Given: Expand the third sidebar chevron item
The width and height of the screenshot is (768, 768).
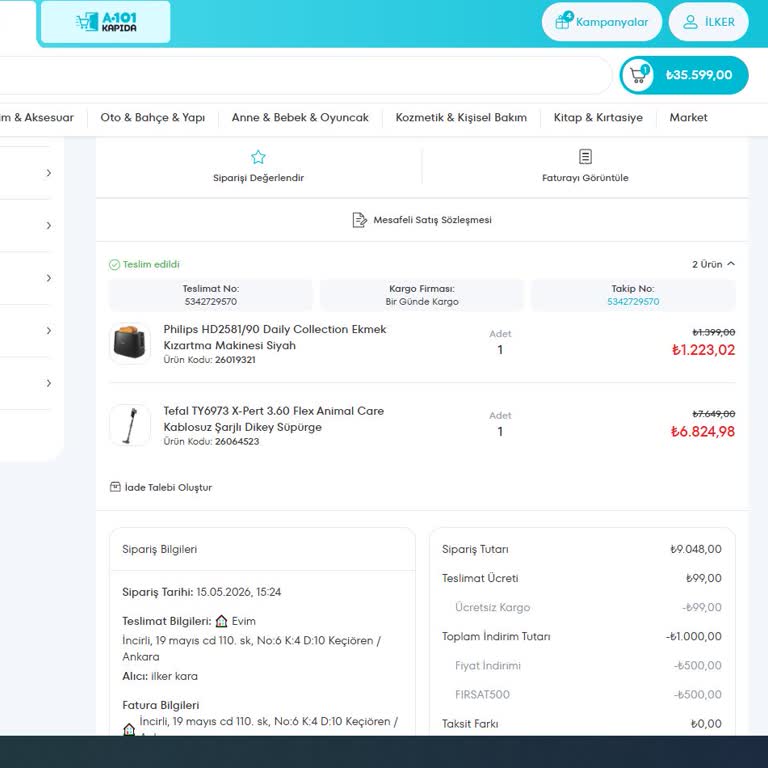Looking at the screenshot, I should 48,278.
